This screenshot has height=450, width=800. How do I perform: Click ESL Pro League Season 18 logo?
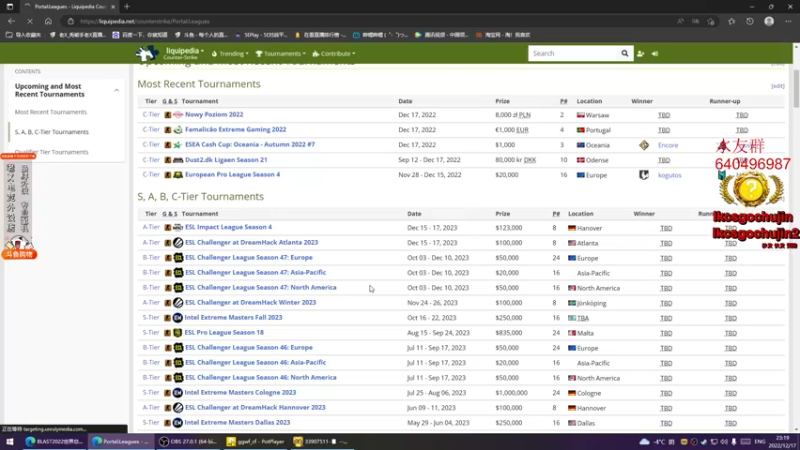[x=178, y=333]
